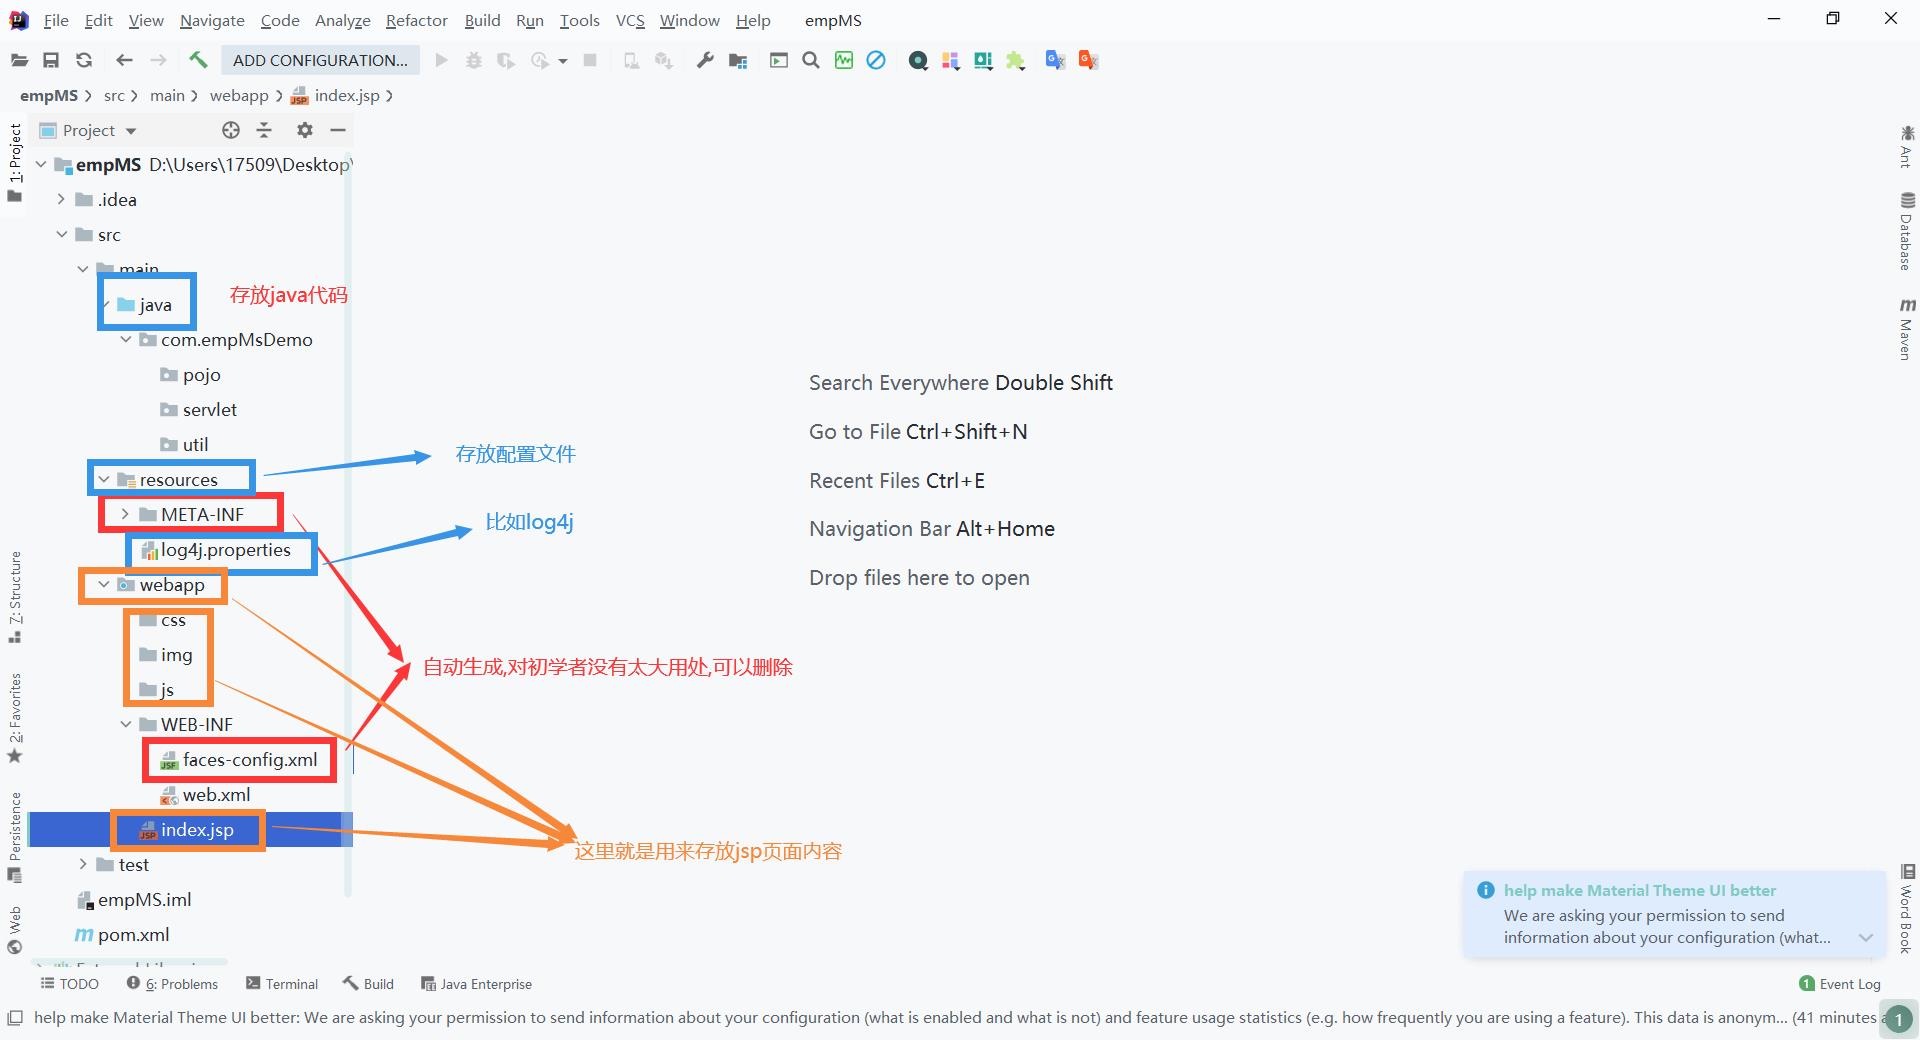1920x1040 pixels.
Task: Click the Stop square icon
Action: point(590,60)
